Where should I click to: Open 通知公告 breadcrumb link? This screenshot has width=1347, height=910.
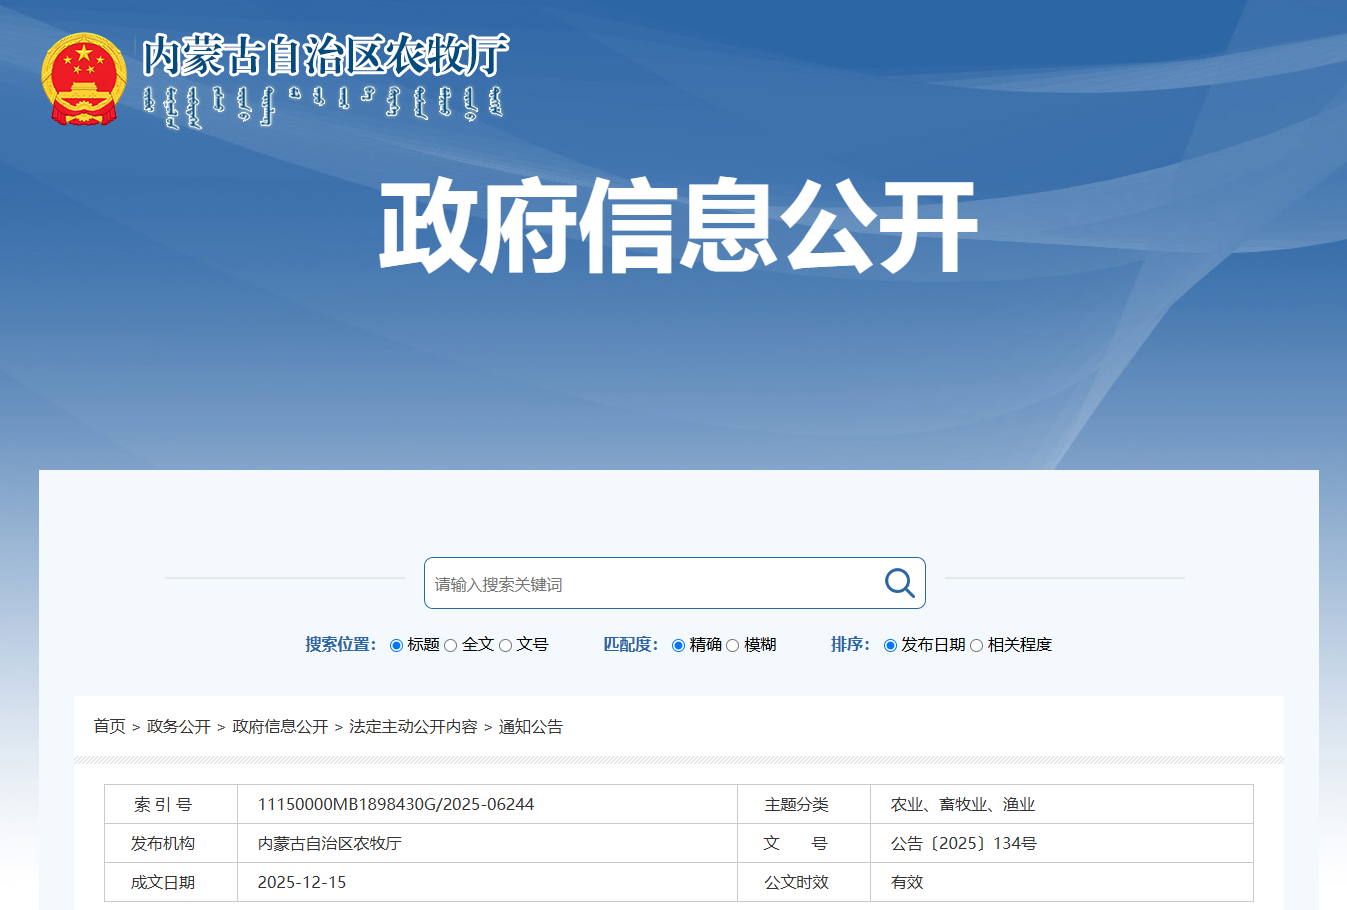point(531,727)
